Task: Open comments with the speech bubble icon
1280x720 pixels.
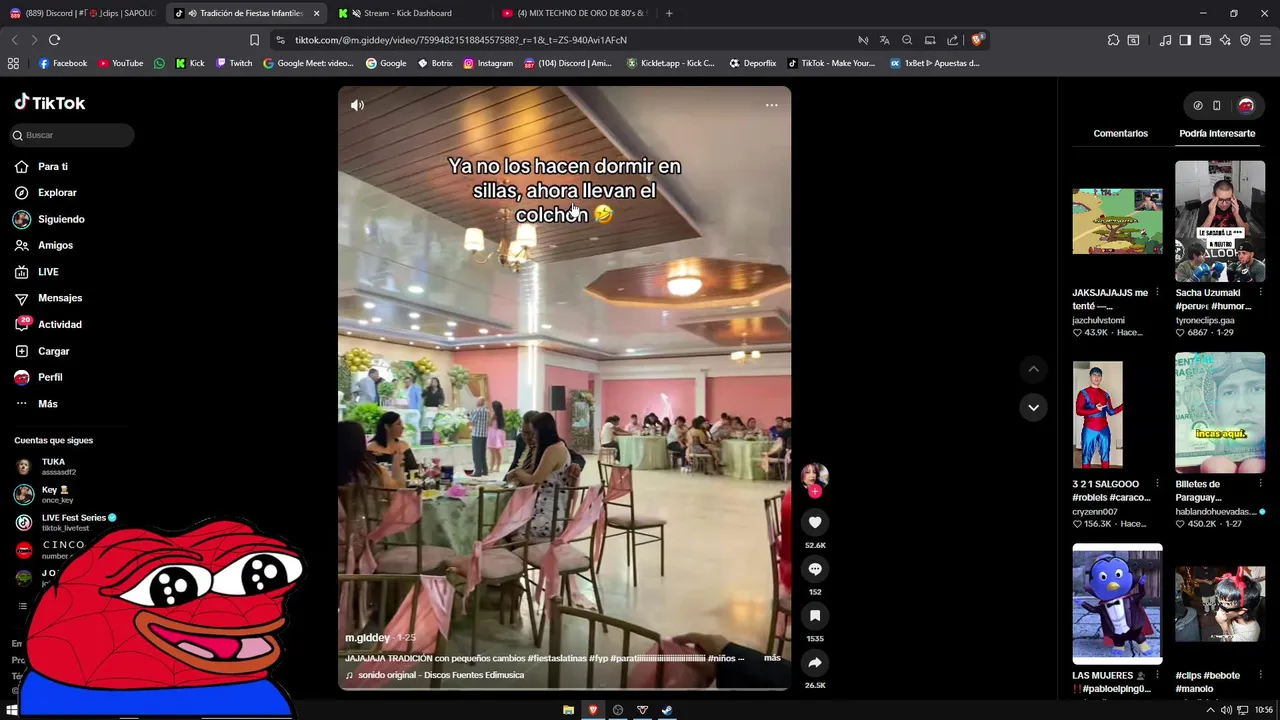Action: (x=815, y=569)
